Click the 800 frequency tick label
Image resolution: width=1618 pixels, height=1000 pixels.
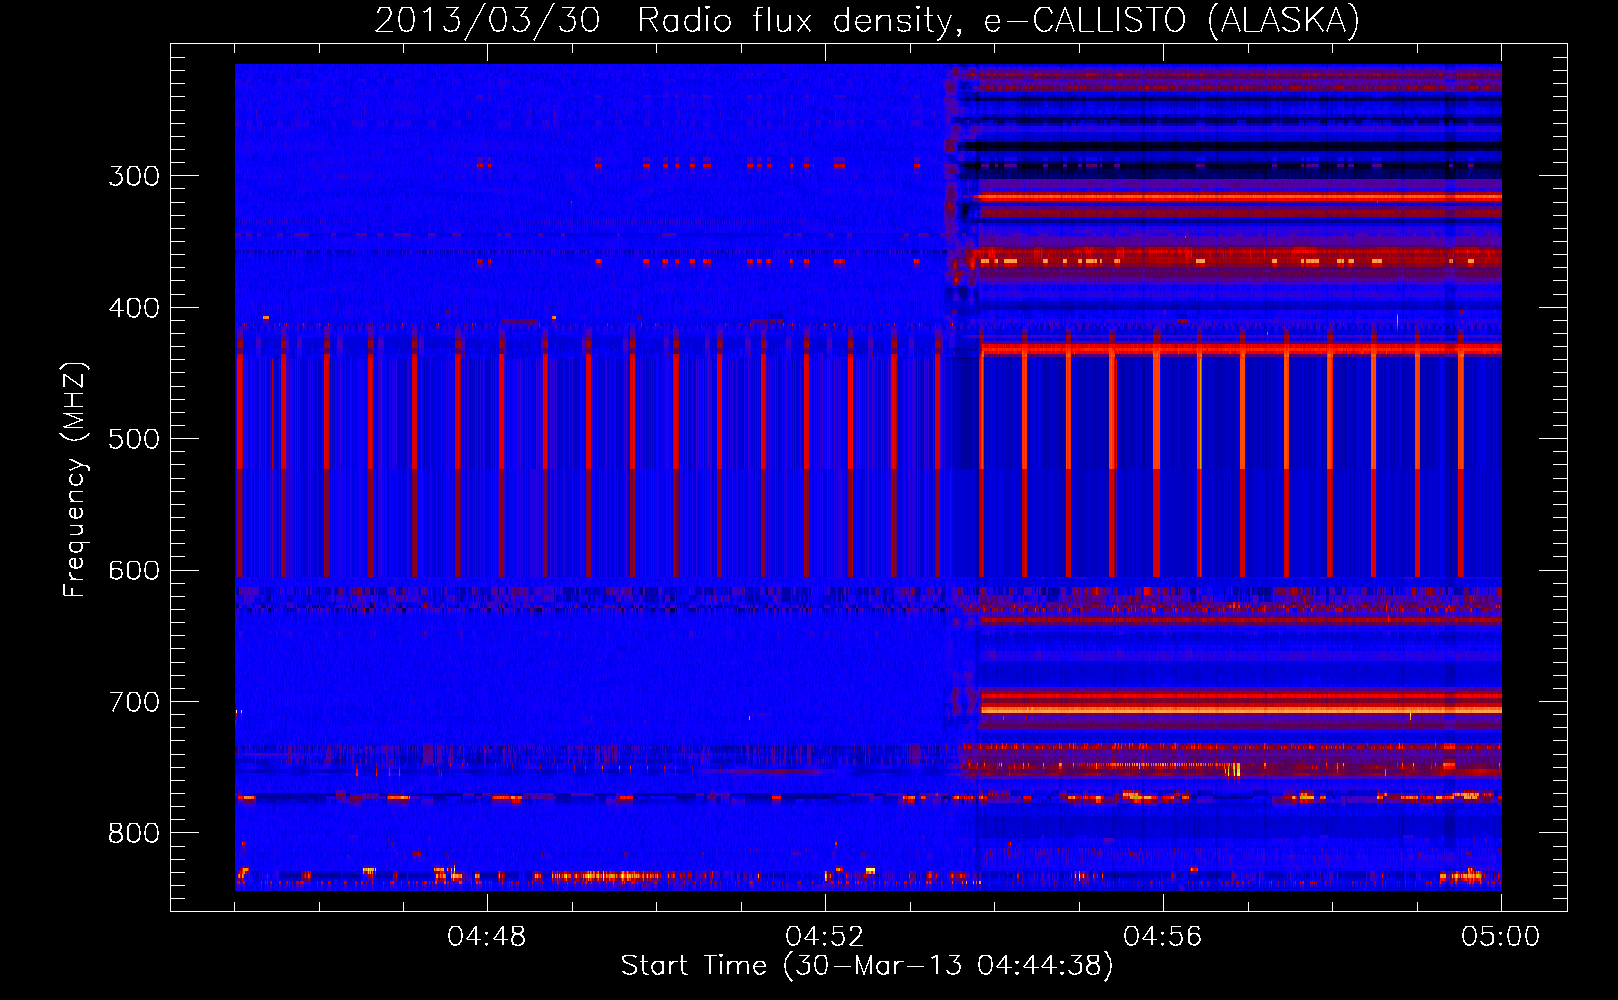coord(134,833)
